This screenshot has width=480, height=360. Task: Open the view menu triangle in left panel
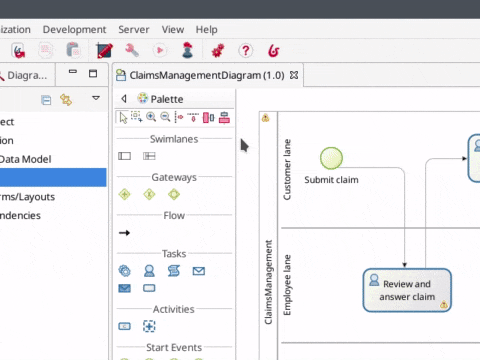[96, 98]
